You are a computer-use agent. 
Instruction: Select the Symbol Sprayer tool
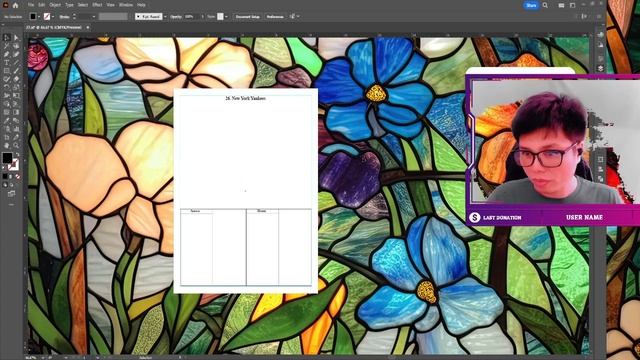7,129
